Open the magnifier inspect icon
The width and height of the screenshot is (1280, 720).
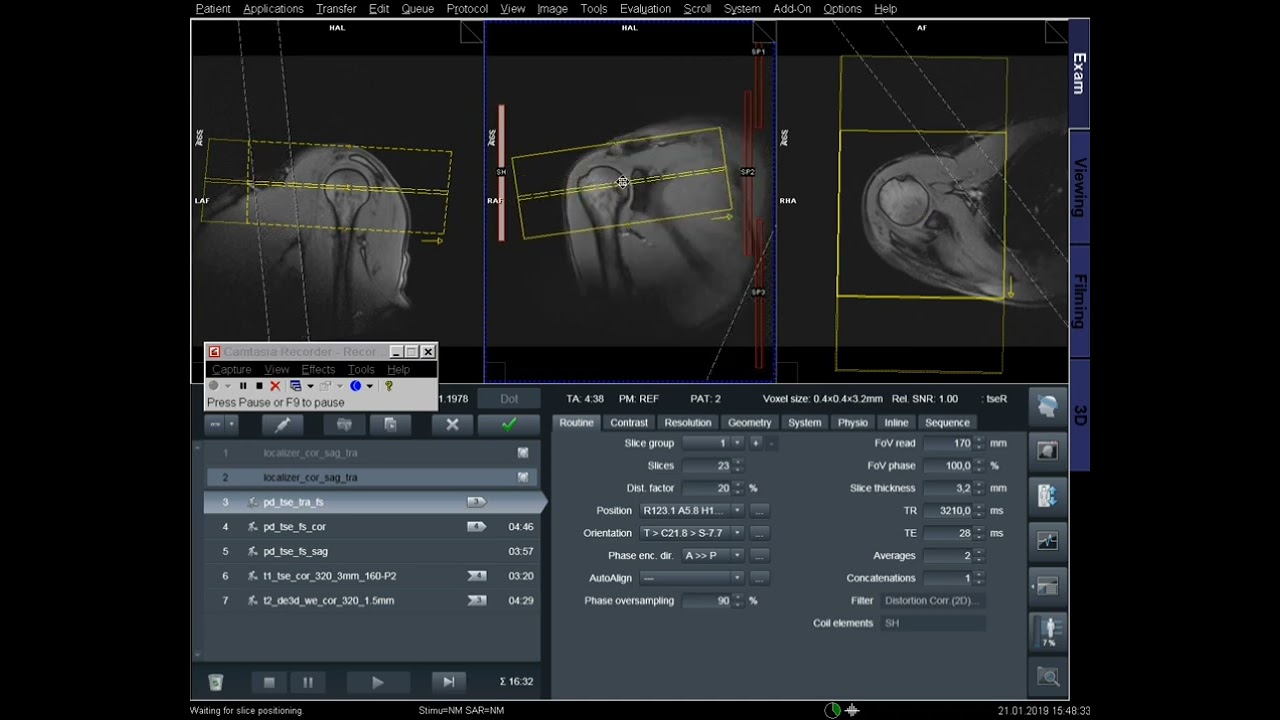click(x=1047, y=677)
